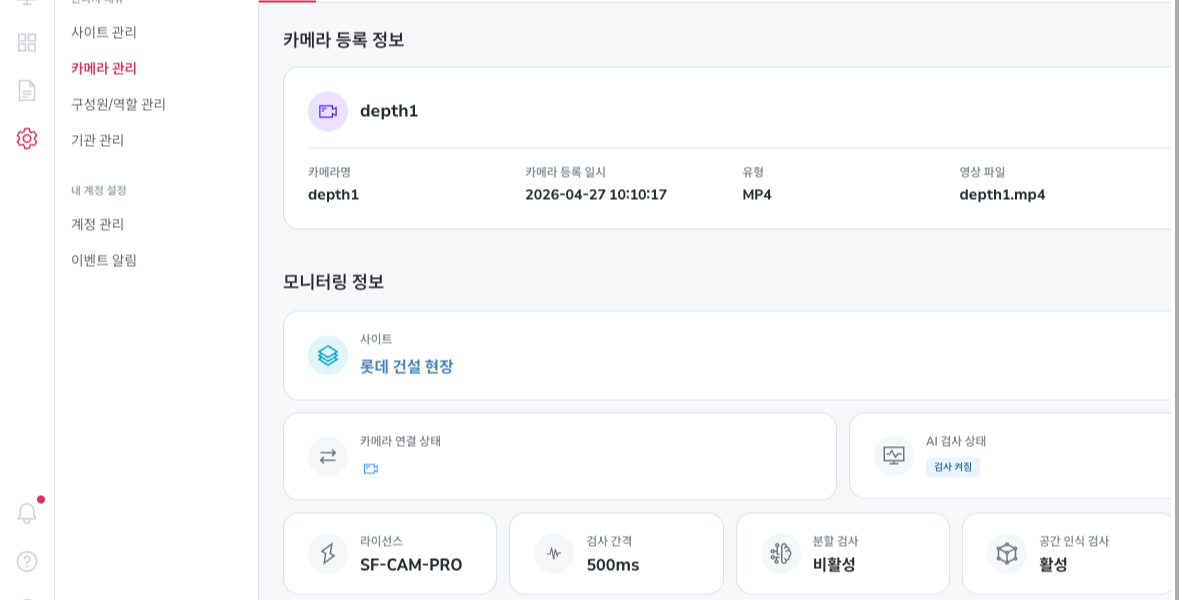Follow the 롯데 건설 현장 site link
Image resolution: width=1182 pixels, height=600 pixels.
(x=406, y=367)
